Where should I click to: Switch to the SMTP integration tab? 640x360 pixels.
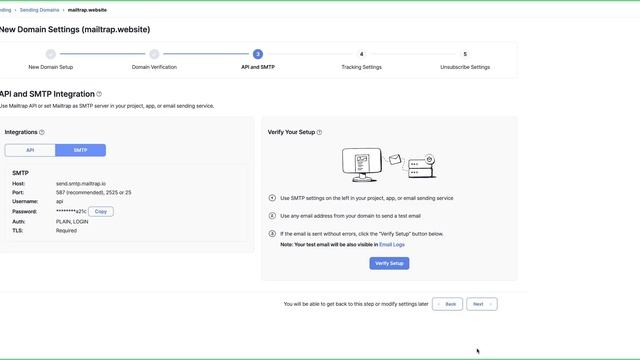[80, 150]
